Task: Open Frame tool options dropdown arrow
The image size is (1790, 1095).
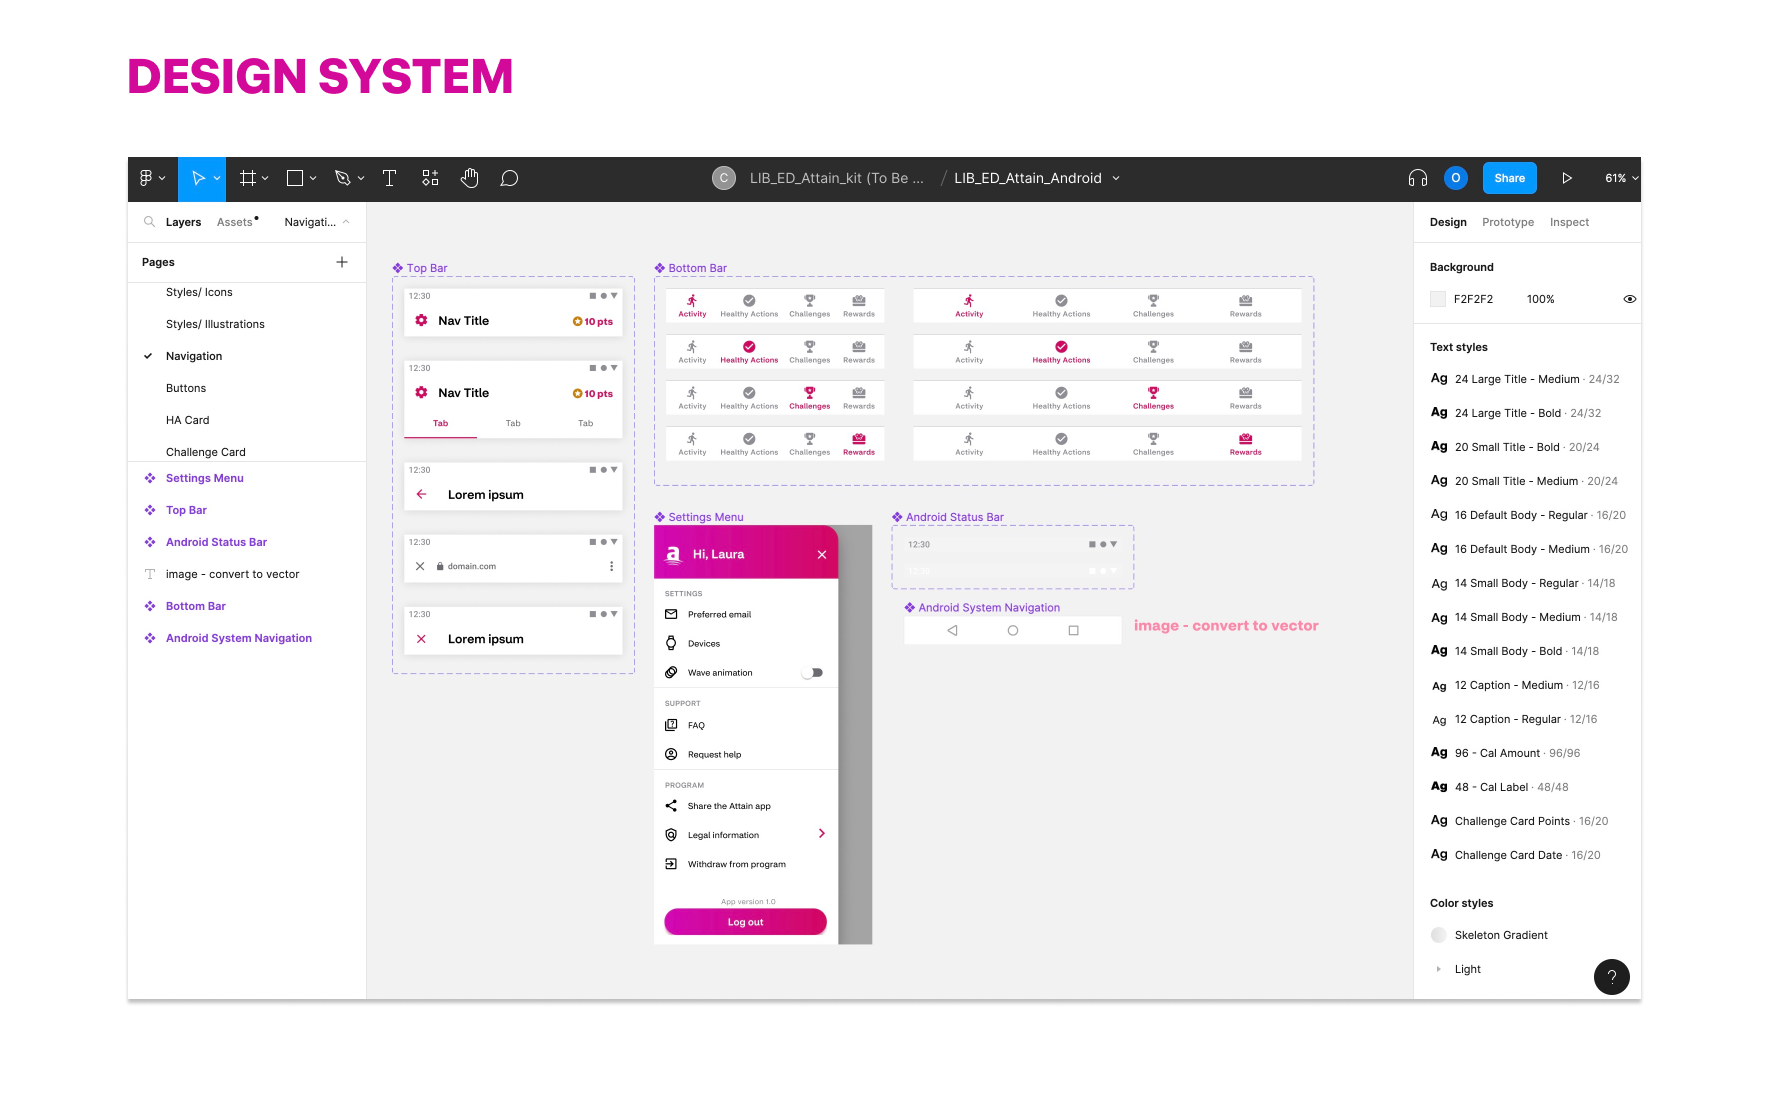Action: [x=265, y=179]
